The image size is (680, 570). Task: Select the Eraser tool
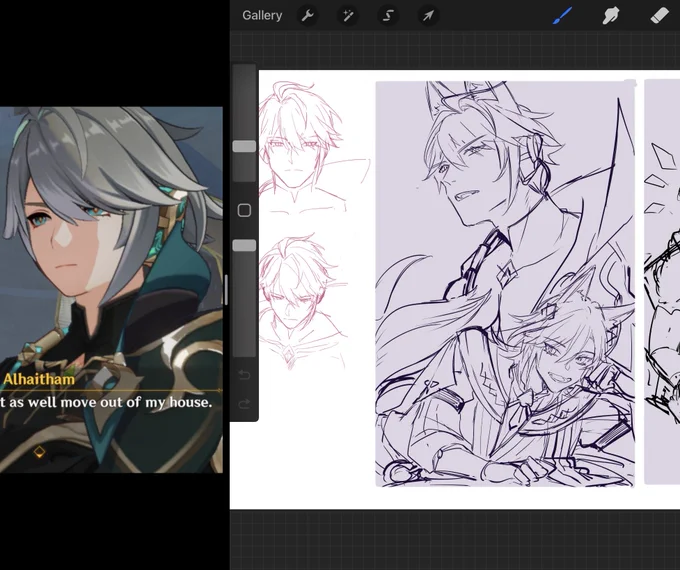tap(659, 16)
